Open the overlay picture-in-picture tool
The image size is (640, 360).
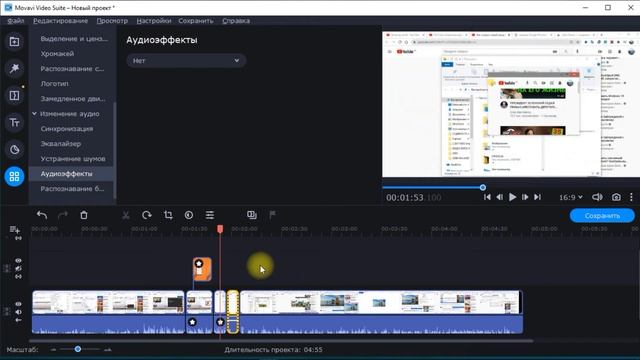252,215
